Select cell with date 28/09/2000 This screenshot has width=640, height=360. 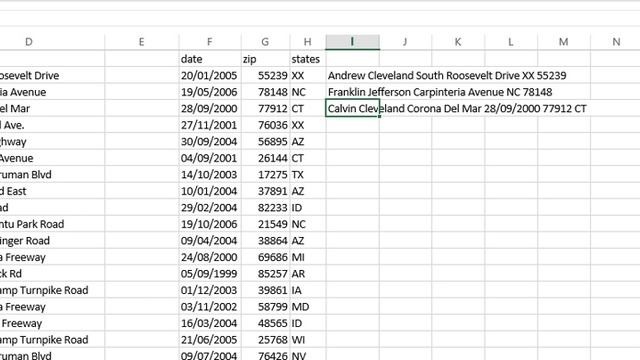210,109
